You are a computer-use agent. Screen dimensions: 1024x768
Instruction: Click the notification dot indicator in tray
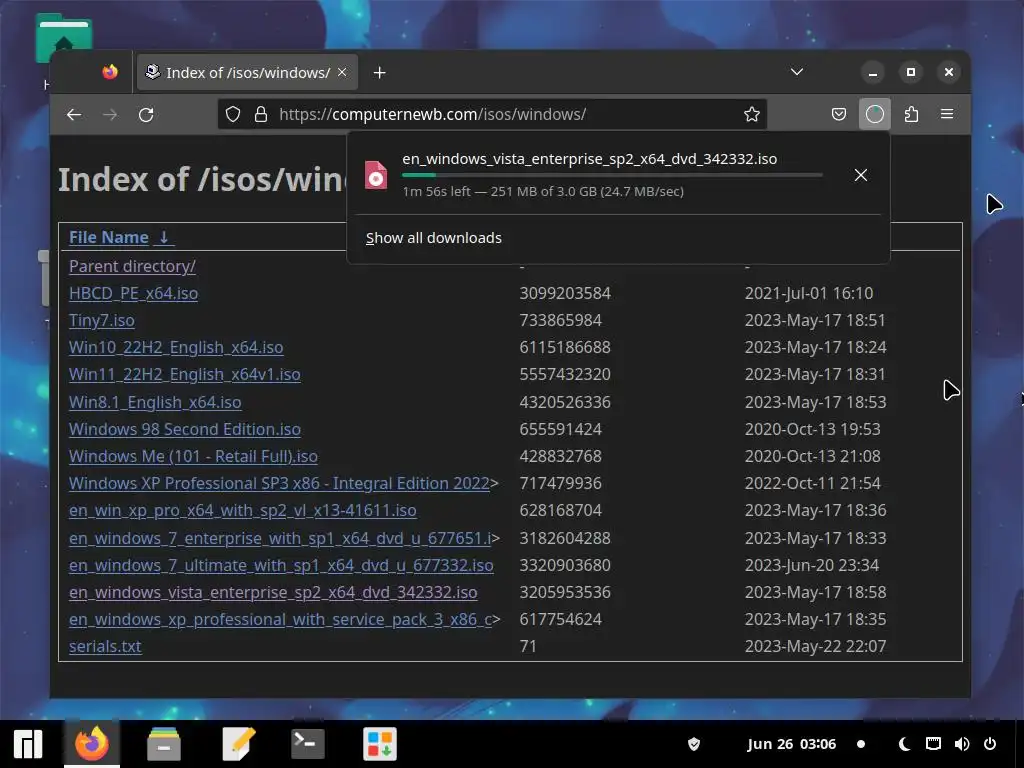click(x=861, y=744)
